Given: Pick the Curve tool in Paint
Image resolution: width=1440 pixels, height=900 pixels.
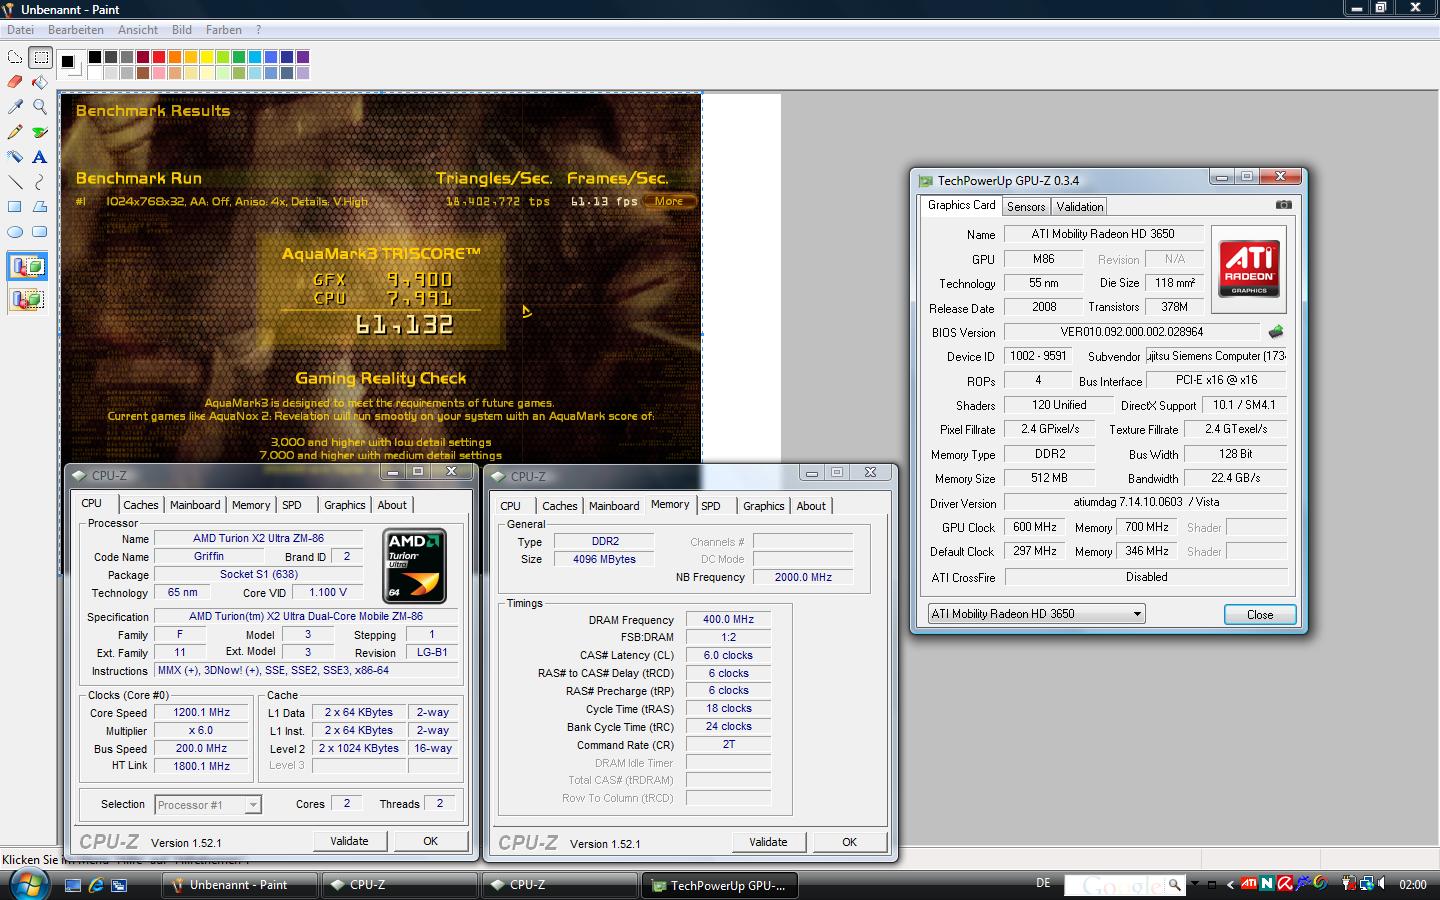Looking at the screenshot, I should (40, 182).
